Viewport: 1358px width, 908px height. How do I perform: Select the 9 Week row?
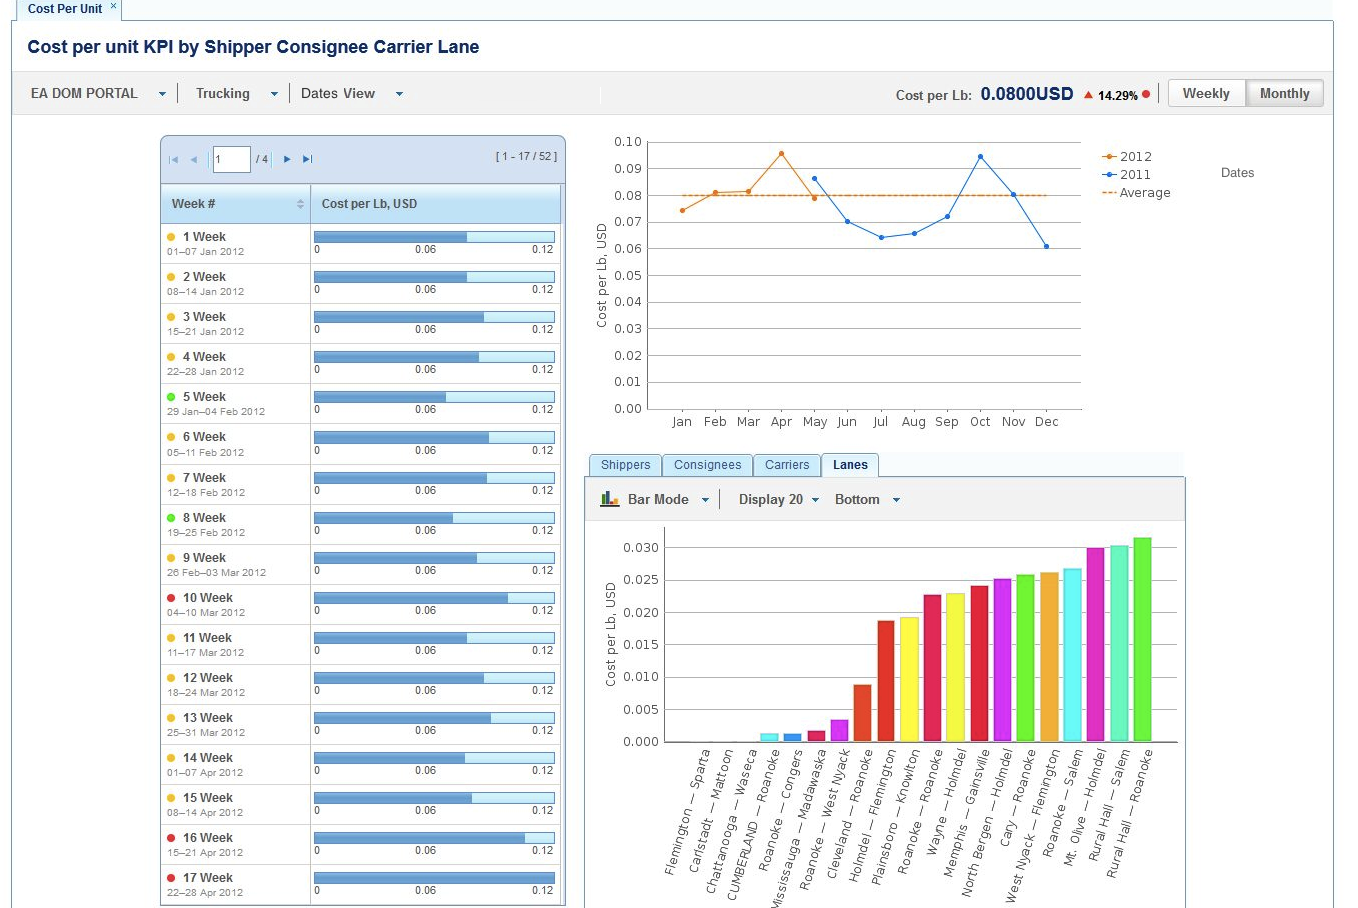(363, 565)
